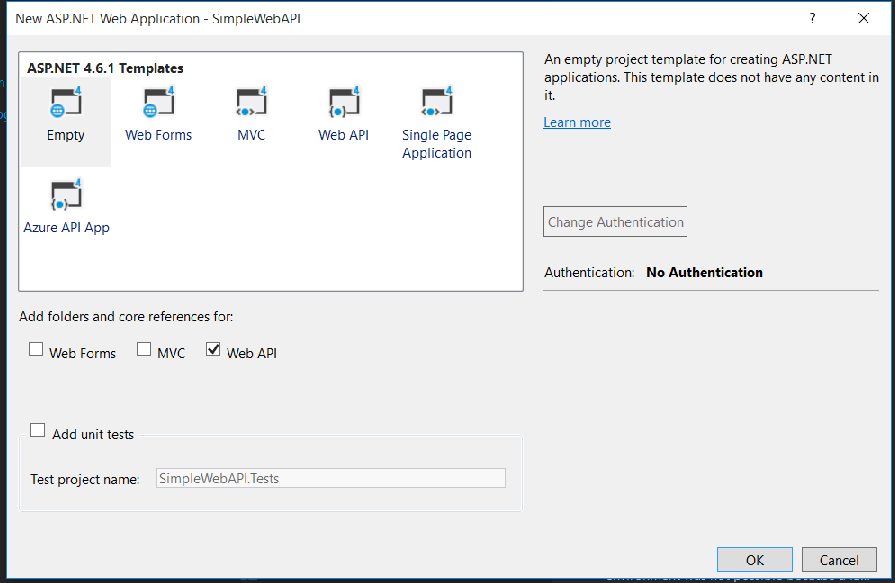Close the New ASP.NET Web Application dialog

point(863,18)
